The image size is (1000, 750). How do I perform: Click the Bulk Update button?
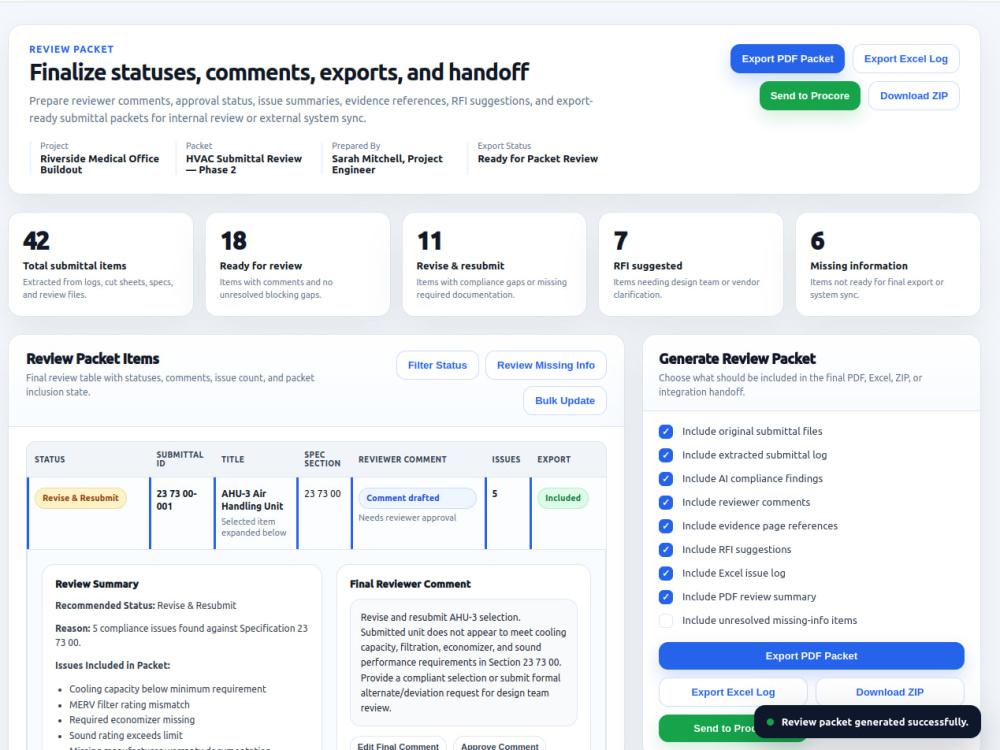(x=564, y=401)
